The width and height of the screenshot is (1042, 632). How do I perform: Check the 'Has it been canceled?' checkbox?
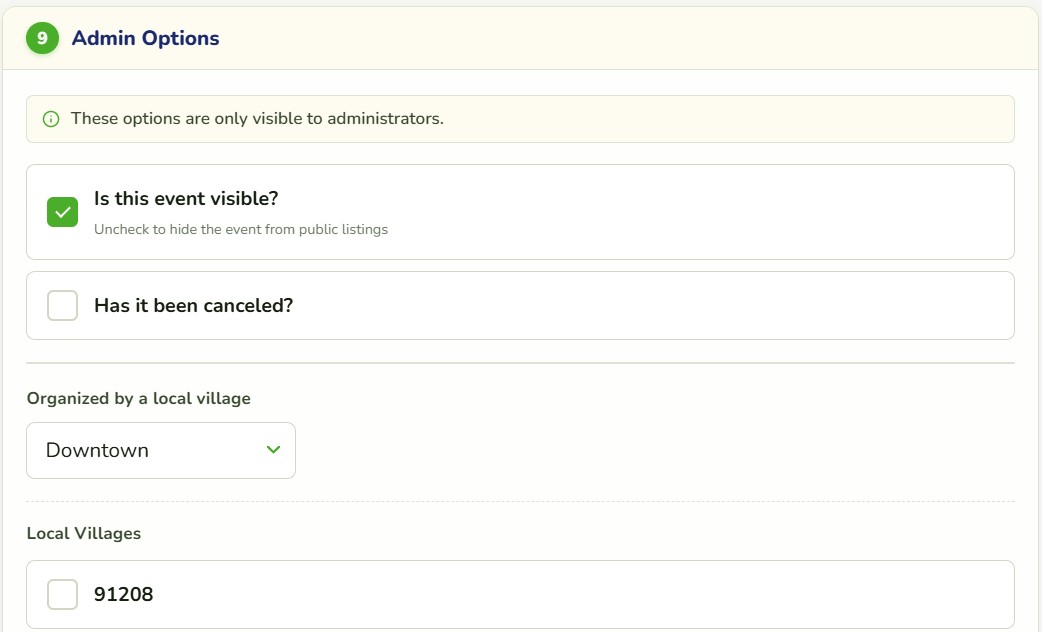[62, 306]
